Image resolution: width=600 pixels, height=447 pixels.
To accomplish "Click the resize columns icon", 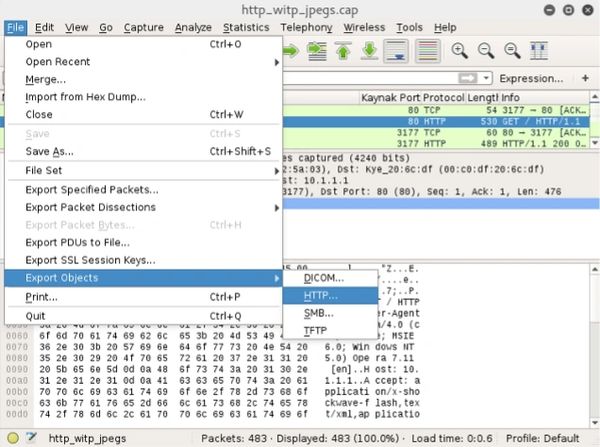I will 539,51.
